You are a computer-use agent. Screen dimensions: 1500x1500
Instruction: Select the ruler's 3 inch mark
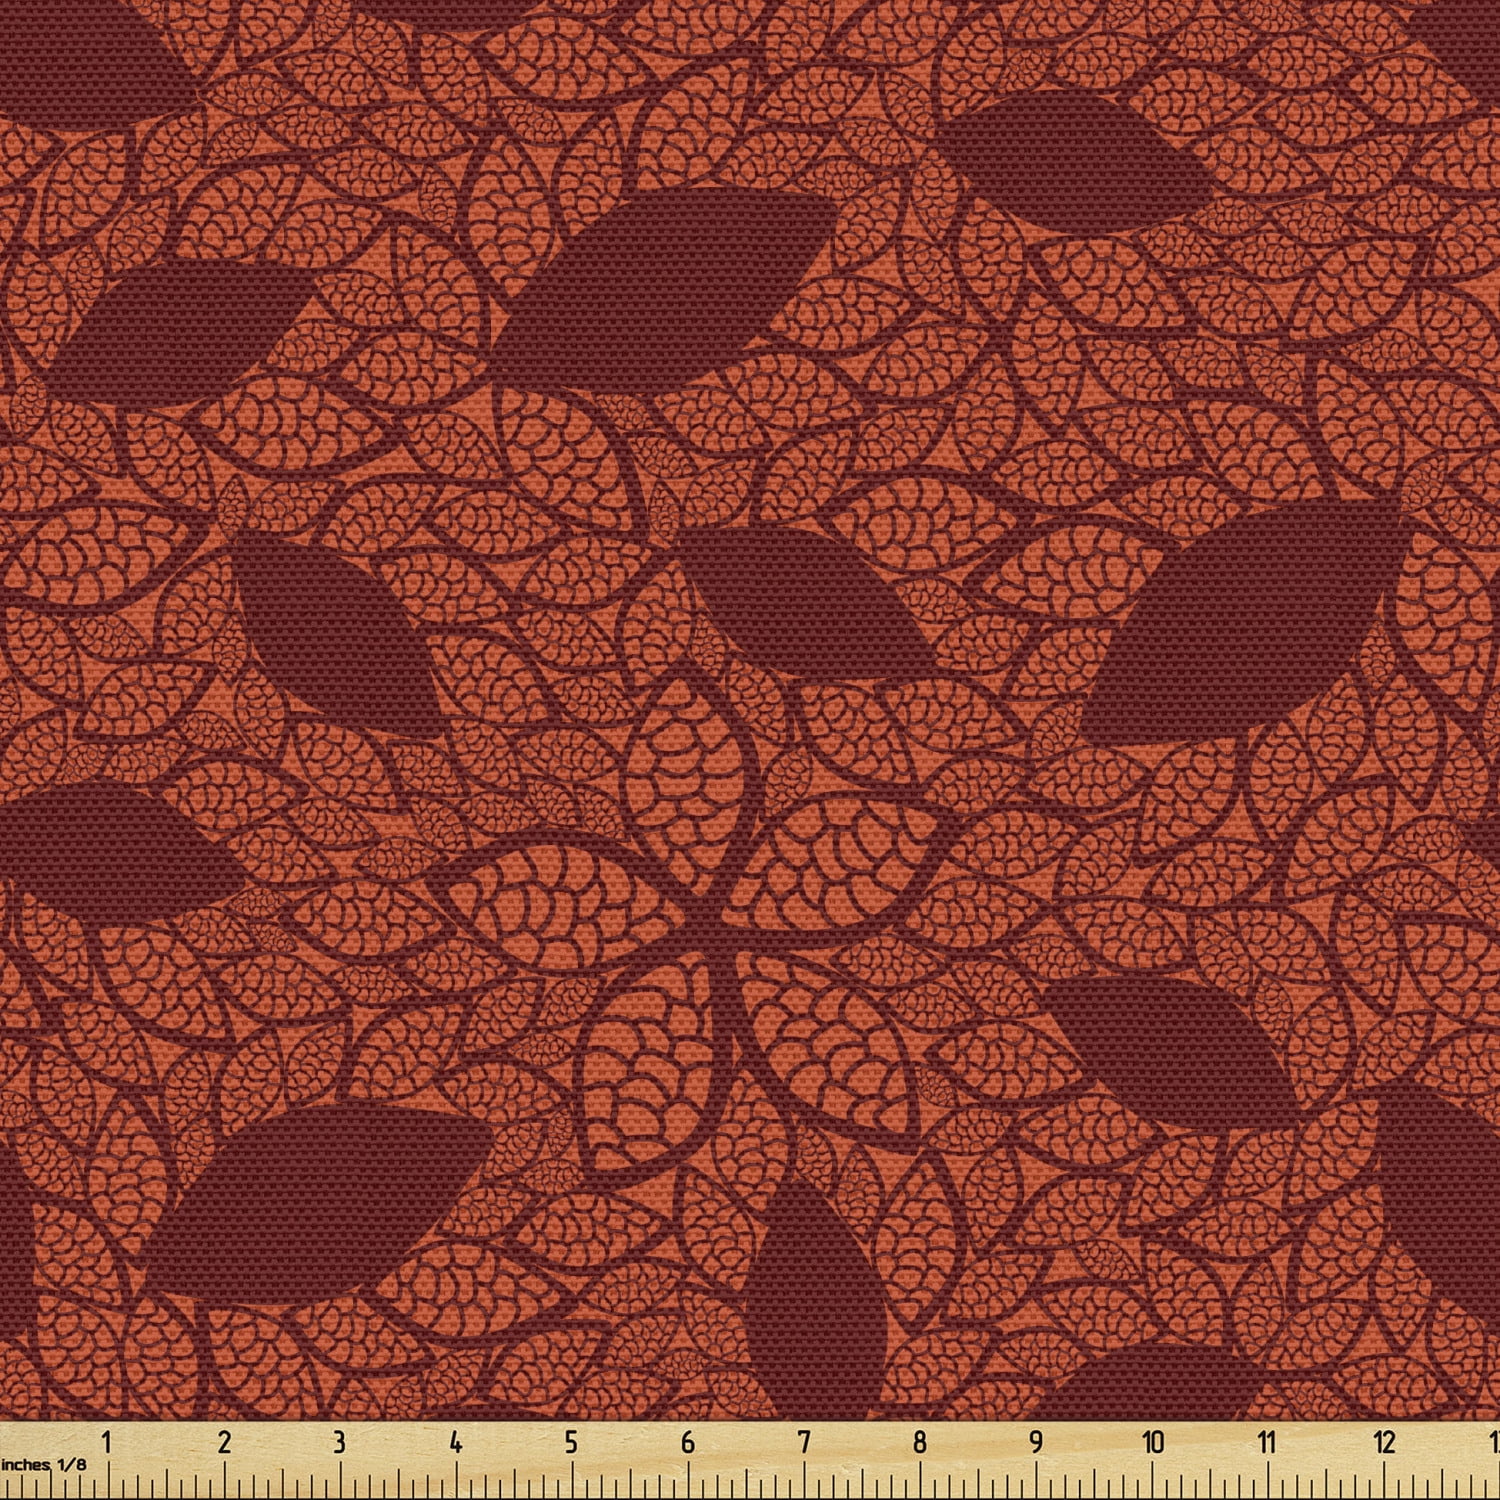pos(339,1441)
